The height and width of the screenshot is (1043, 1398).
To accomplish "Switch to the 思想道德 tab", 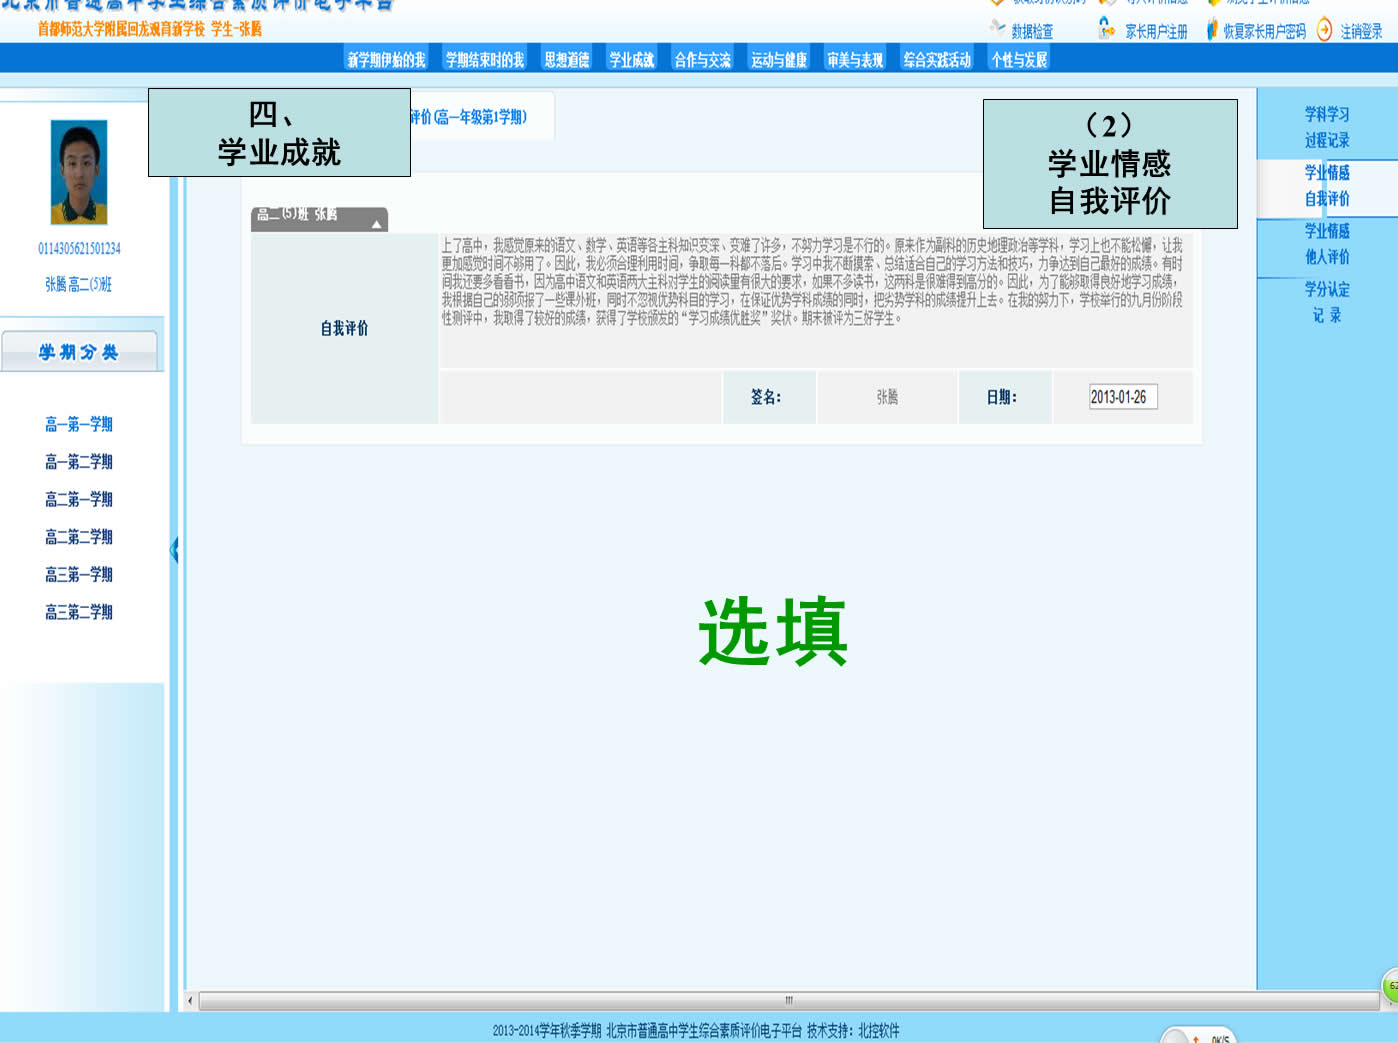I will tap(567, 60).
